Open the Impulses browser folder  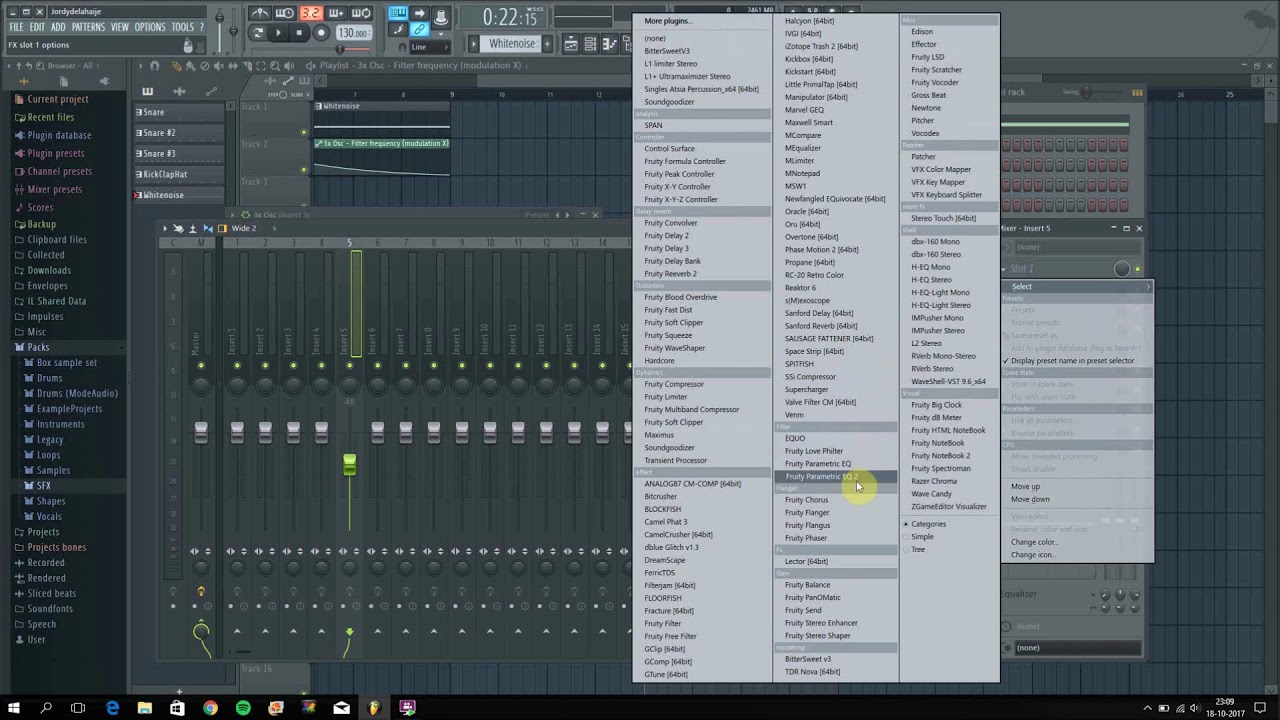[x=45, y=316]
